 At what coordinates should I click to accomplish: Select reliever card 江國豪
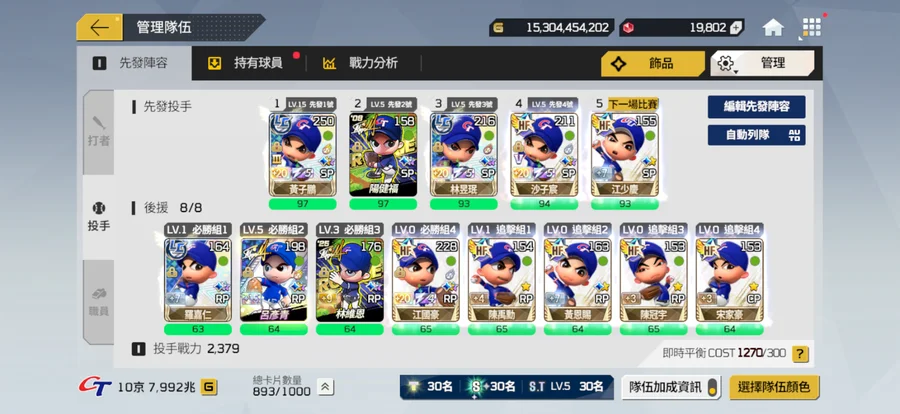pyautogui.click(x=425, y=280)
